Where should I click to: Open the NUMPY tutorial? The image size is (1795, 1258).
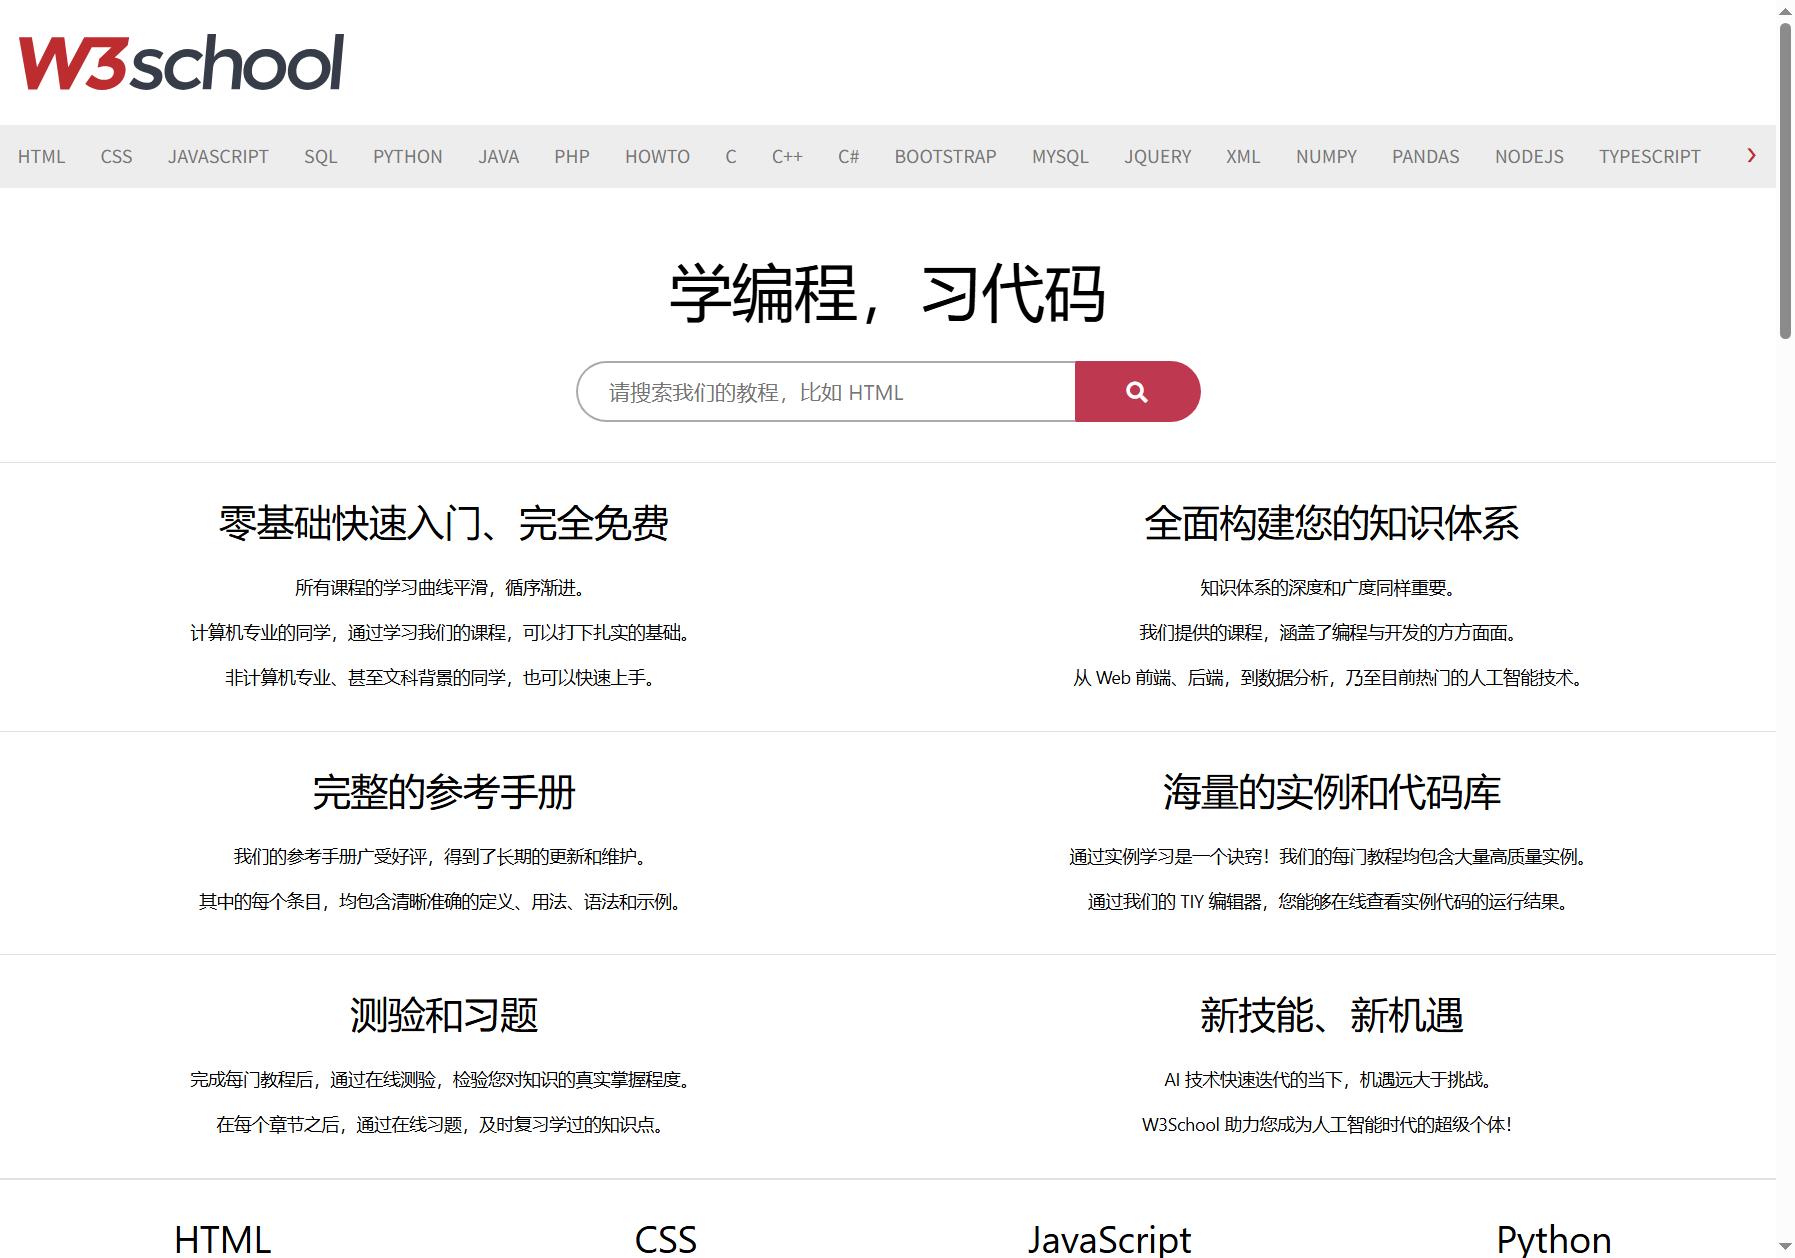(x=1326, y=157)
